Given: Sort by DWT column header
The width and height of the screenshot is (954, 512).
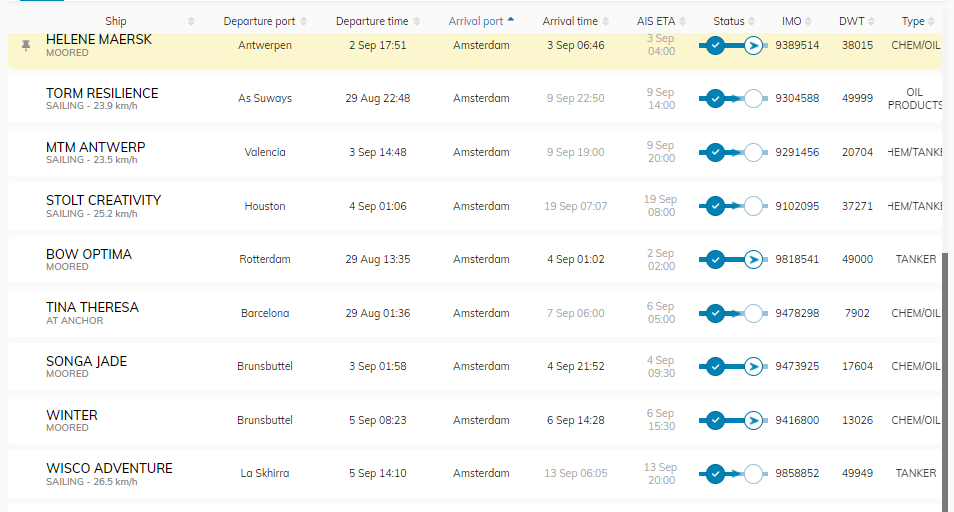Looking at the screenshot, I should tap(852, 21).
